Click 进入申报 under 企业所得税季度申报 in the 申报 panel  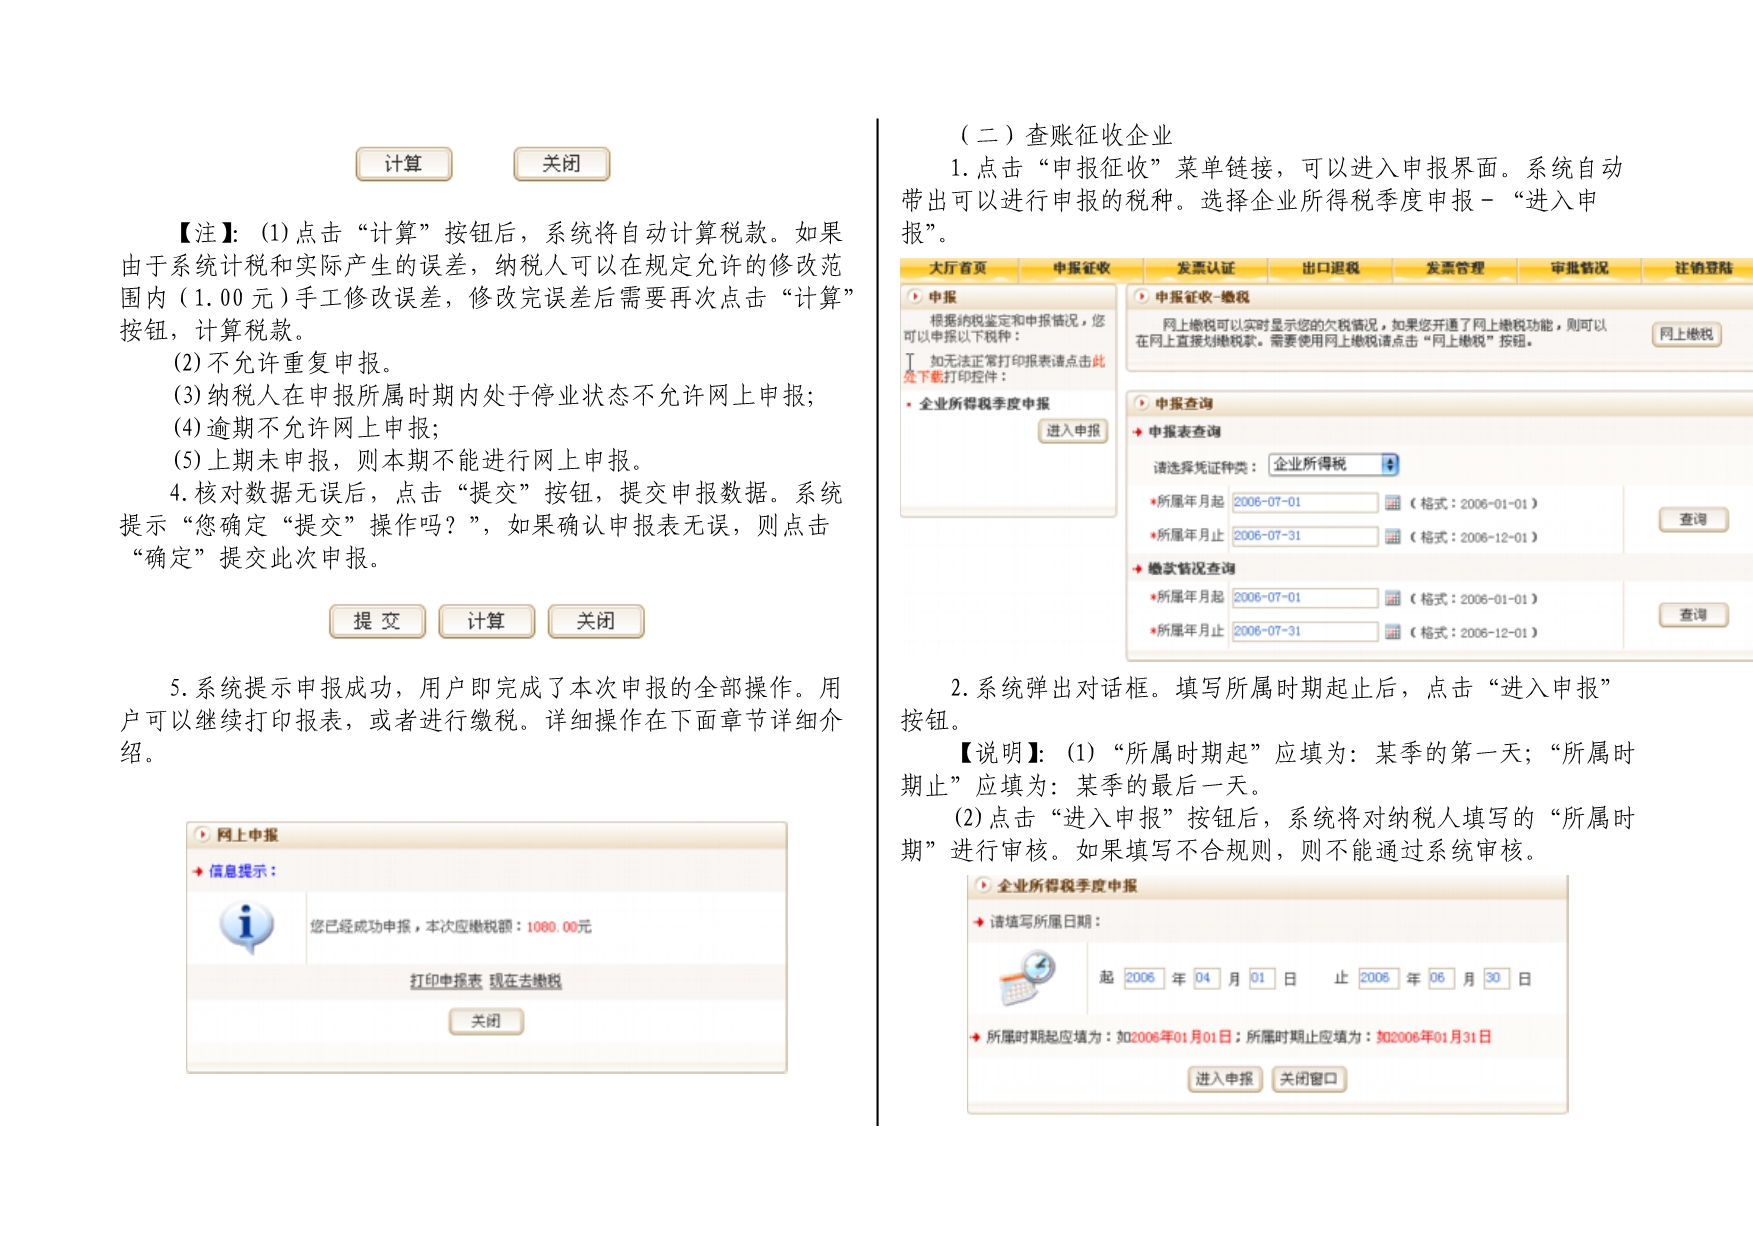tap(1073, 431)
